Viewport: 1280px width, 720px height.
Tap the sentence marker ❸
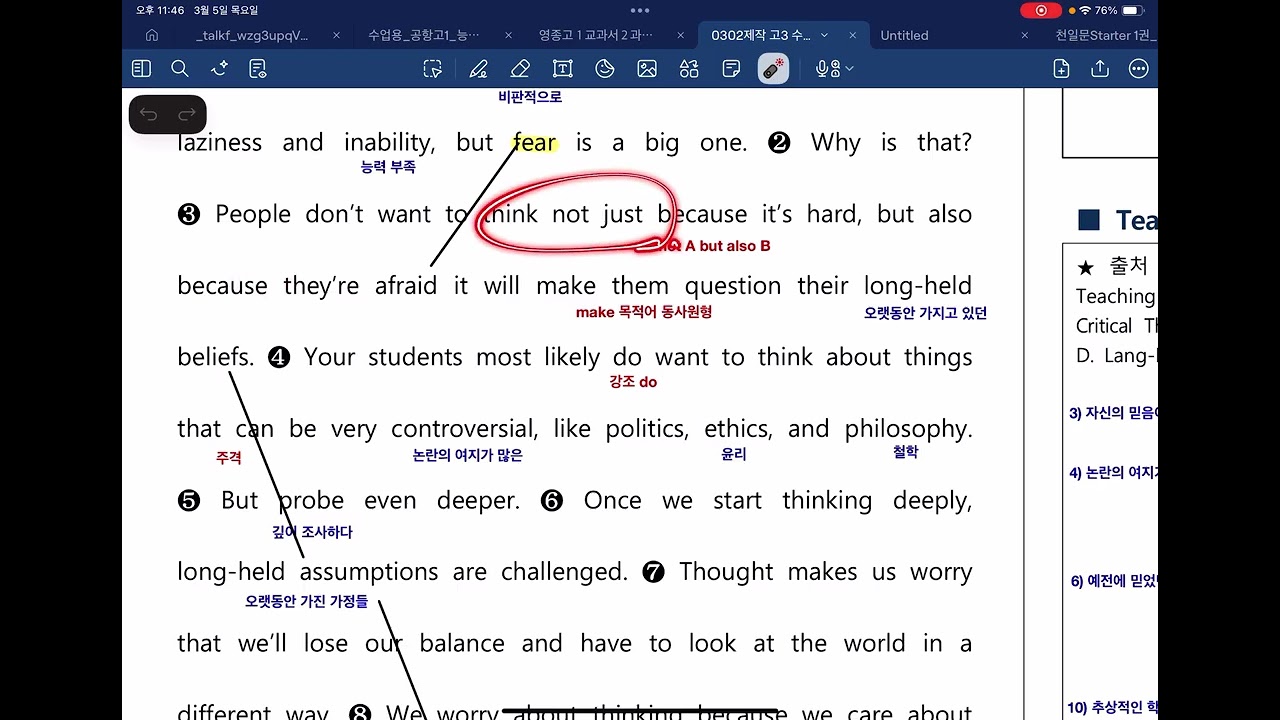189,215
